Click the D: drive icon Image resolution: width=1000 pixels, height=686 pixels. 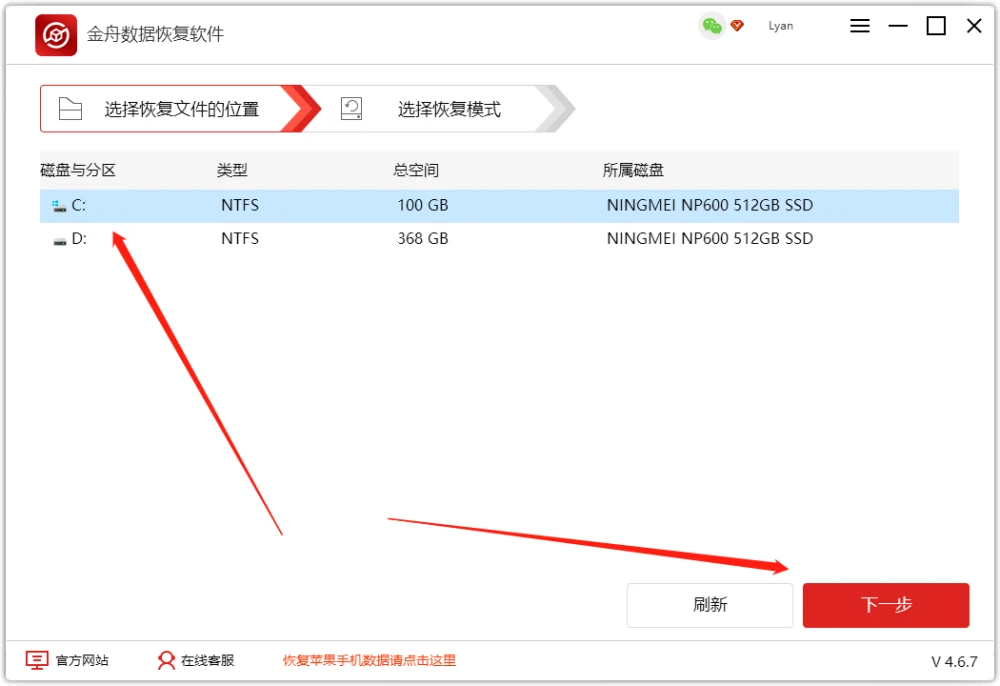[x=59, y=241]
